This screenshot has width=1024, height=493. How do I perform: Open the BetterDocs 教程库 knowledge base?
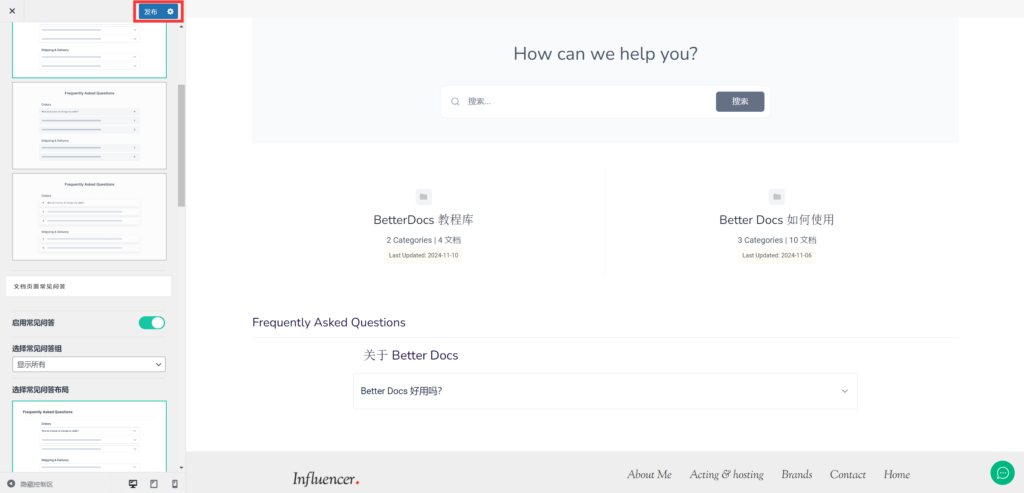pos(423,220)
